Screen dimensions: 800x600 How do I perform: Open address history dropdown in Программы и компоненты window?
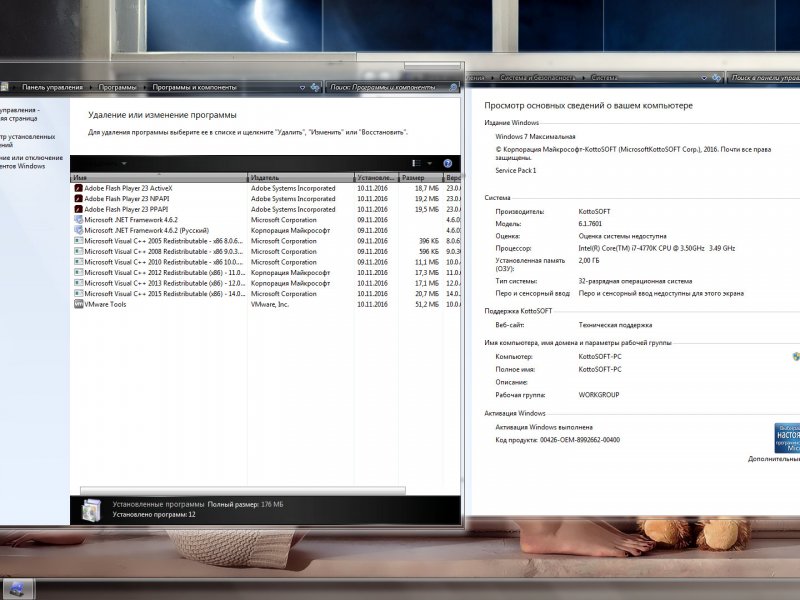point(302,88)
